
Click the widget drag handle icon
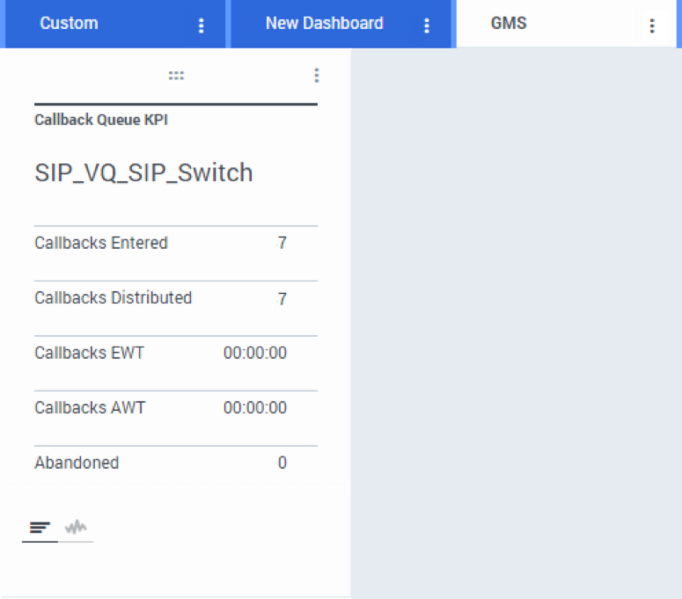coord(176,76)
